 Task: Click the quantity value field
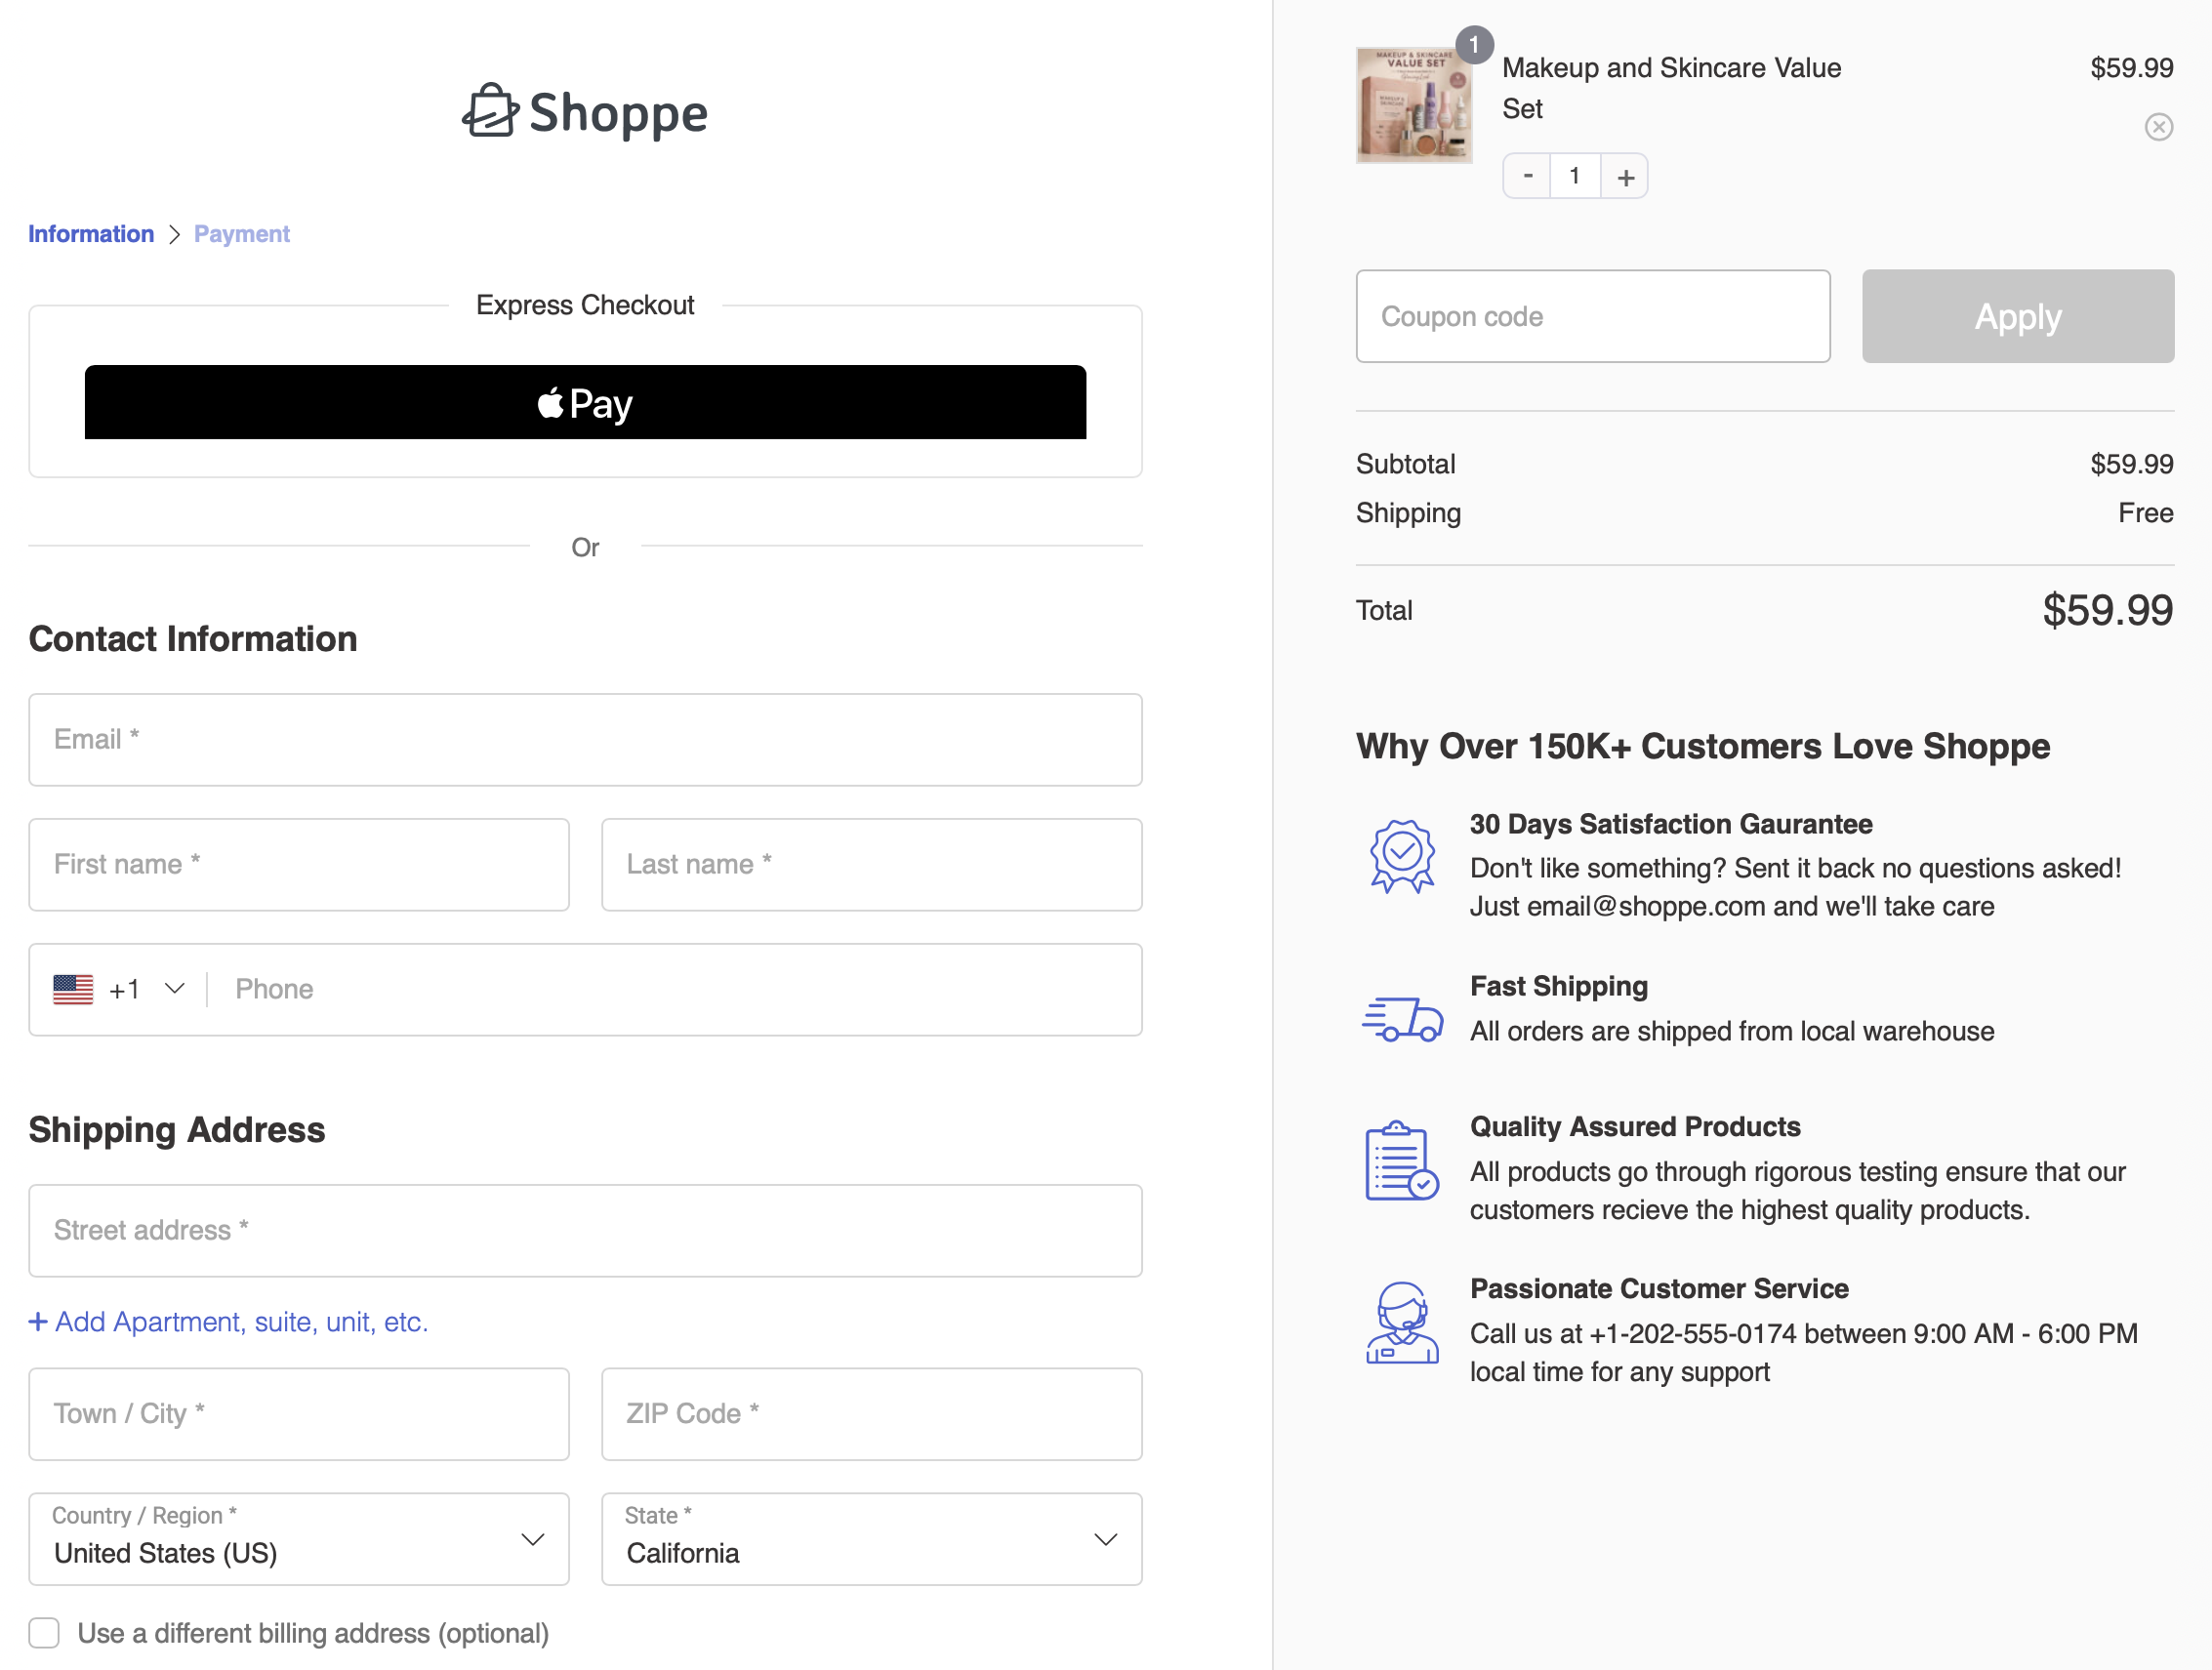[1575, 176]
